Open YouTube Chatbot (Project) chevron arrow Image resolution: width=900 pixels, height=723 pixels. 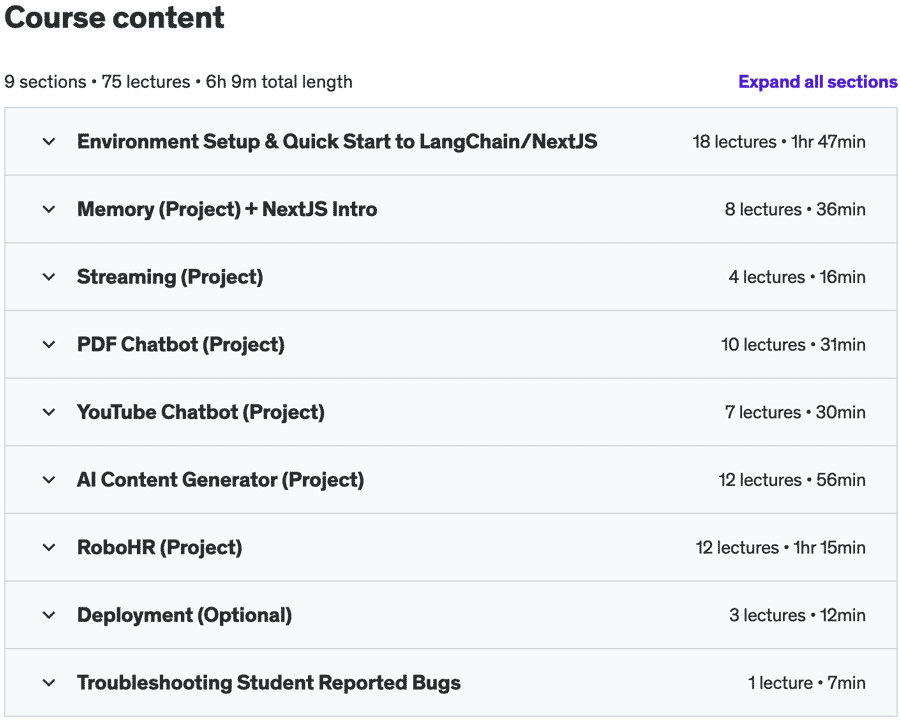coord(49,412)
